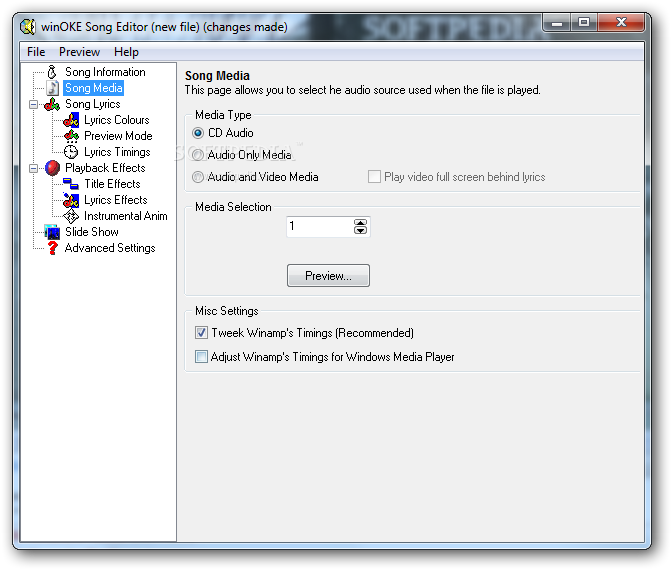Open Advanced Settings page
Screen dimensions: 672x570
coord(110,248)
